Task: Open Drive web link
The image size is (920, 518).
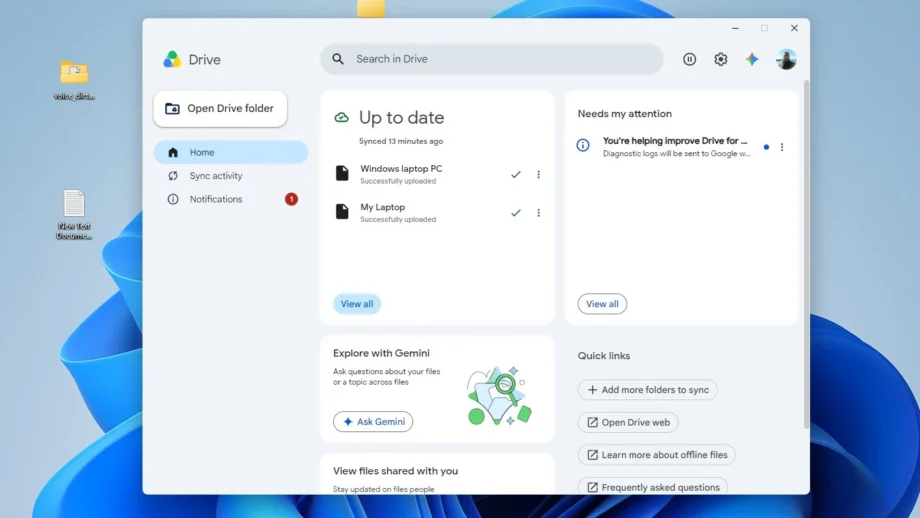Action: 628,422
